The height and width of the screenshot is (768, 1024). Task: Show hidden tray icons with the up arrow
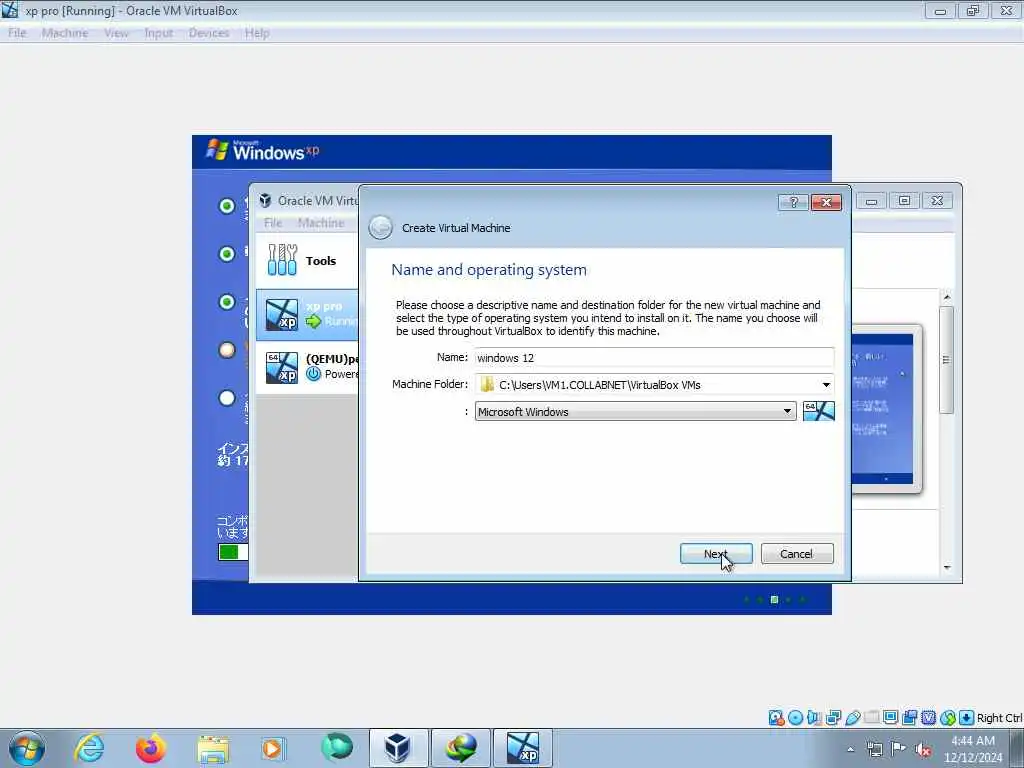850,749
